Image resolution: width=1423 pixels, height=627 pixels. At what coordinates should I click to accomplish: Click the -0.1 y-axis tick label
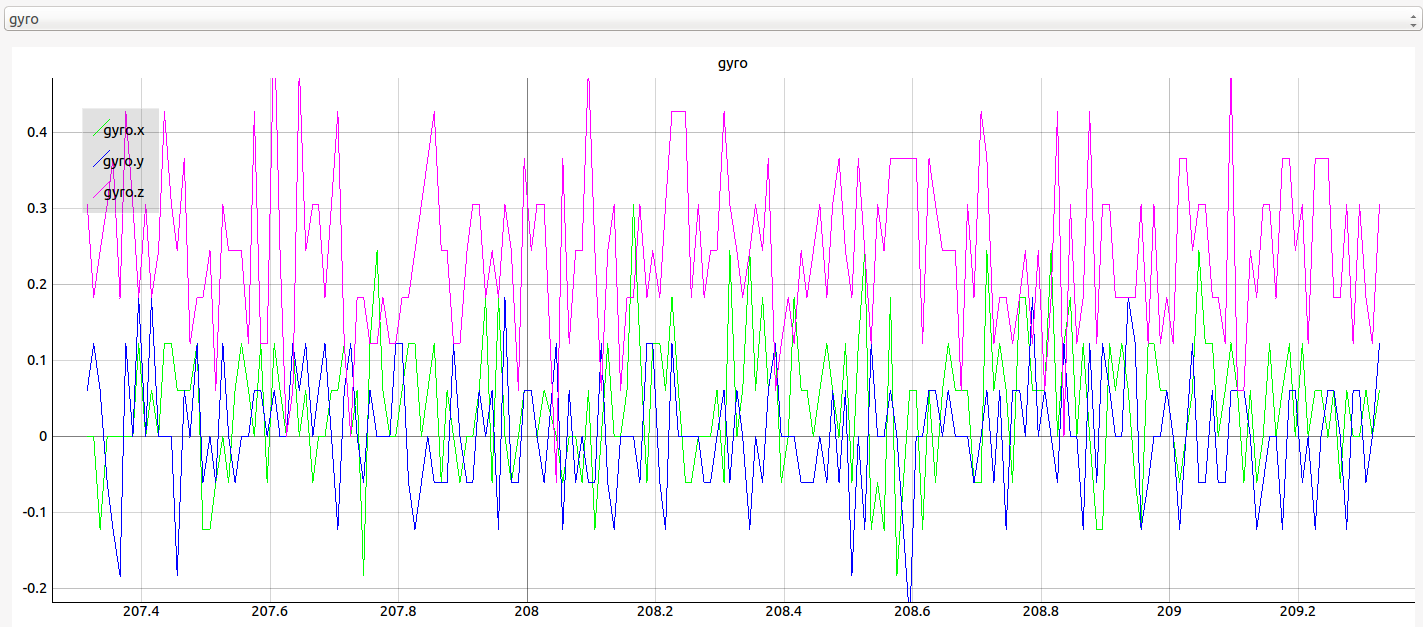click(31, 512)
